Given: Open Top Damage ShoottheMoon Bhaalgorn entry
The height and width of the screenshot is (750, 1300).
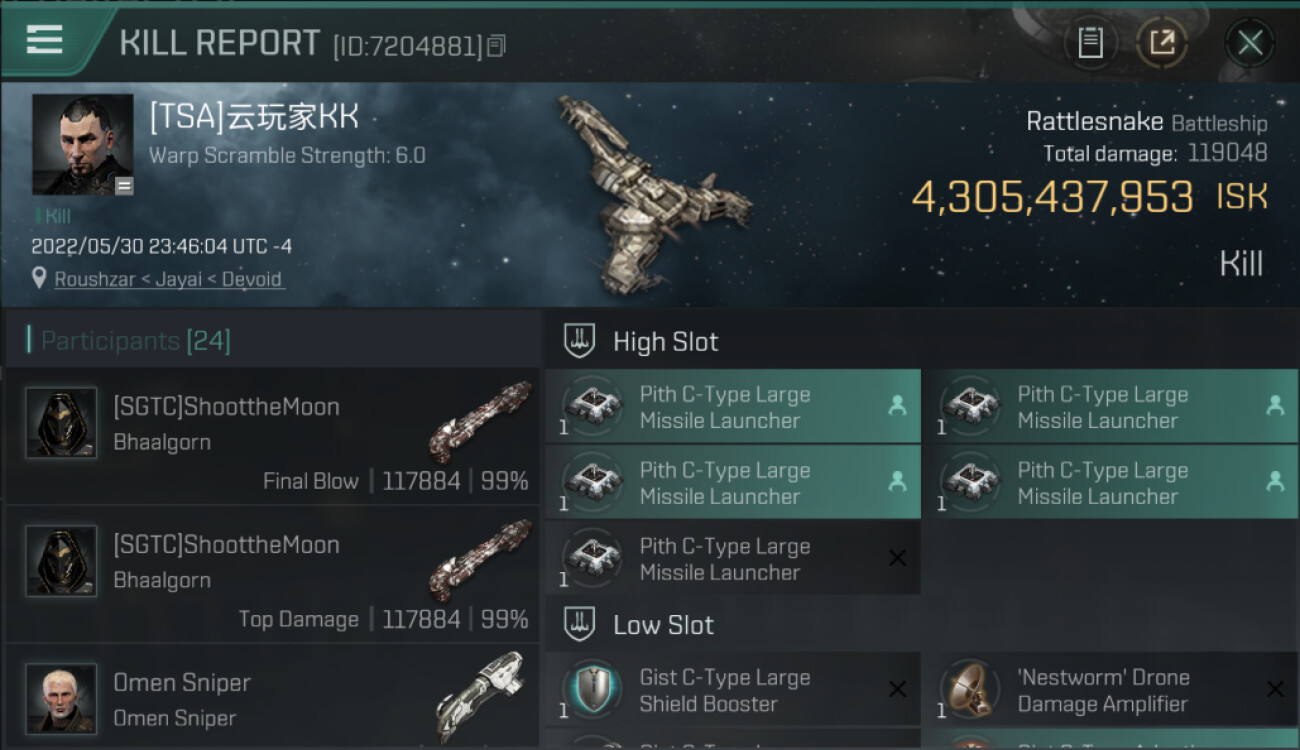Looking at the screenshot, I should coord(272,574).
